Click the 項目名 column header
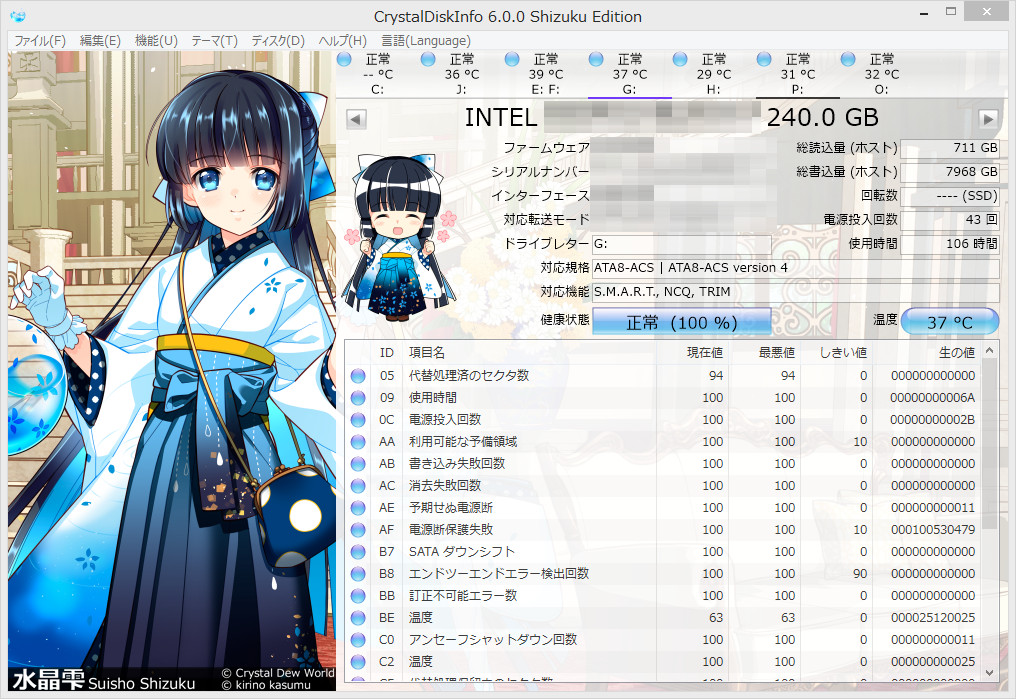The width and height of the screenshot is (1016, 699). [427, 352]
